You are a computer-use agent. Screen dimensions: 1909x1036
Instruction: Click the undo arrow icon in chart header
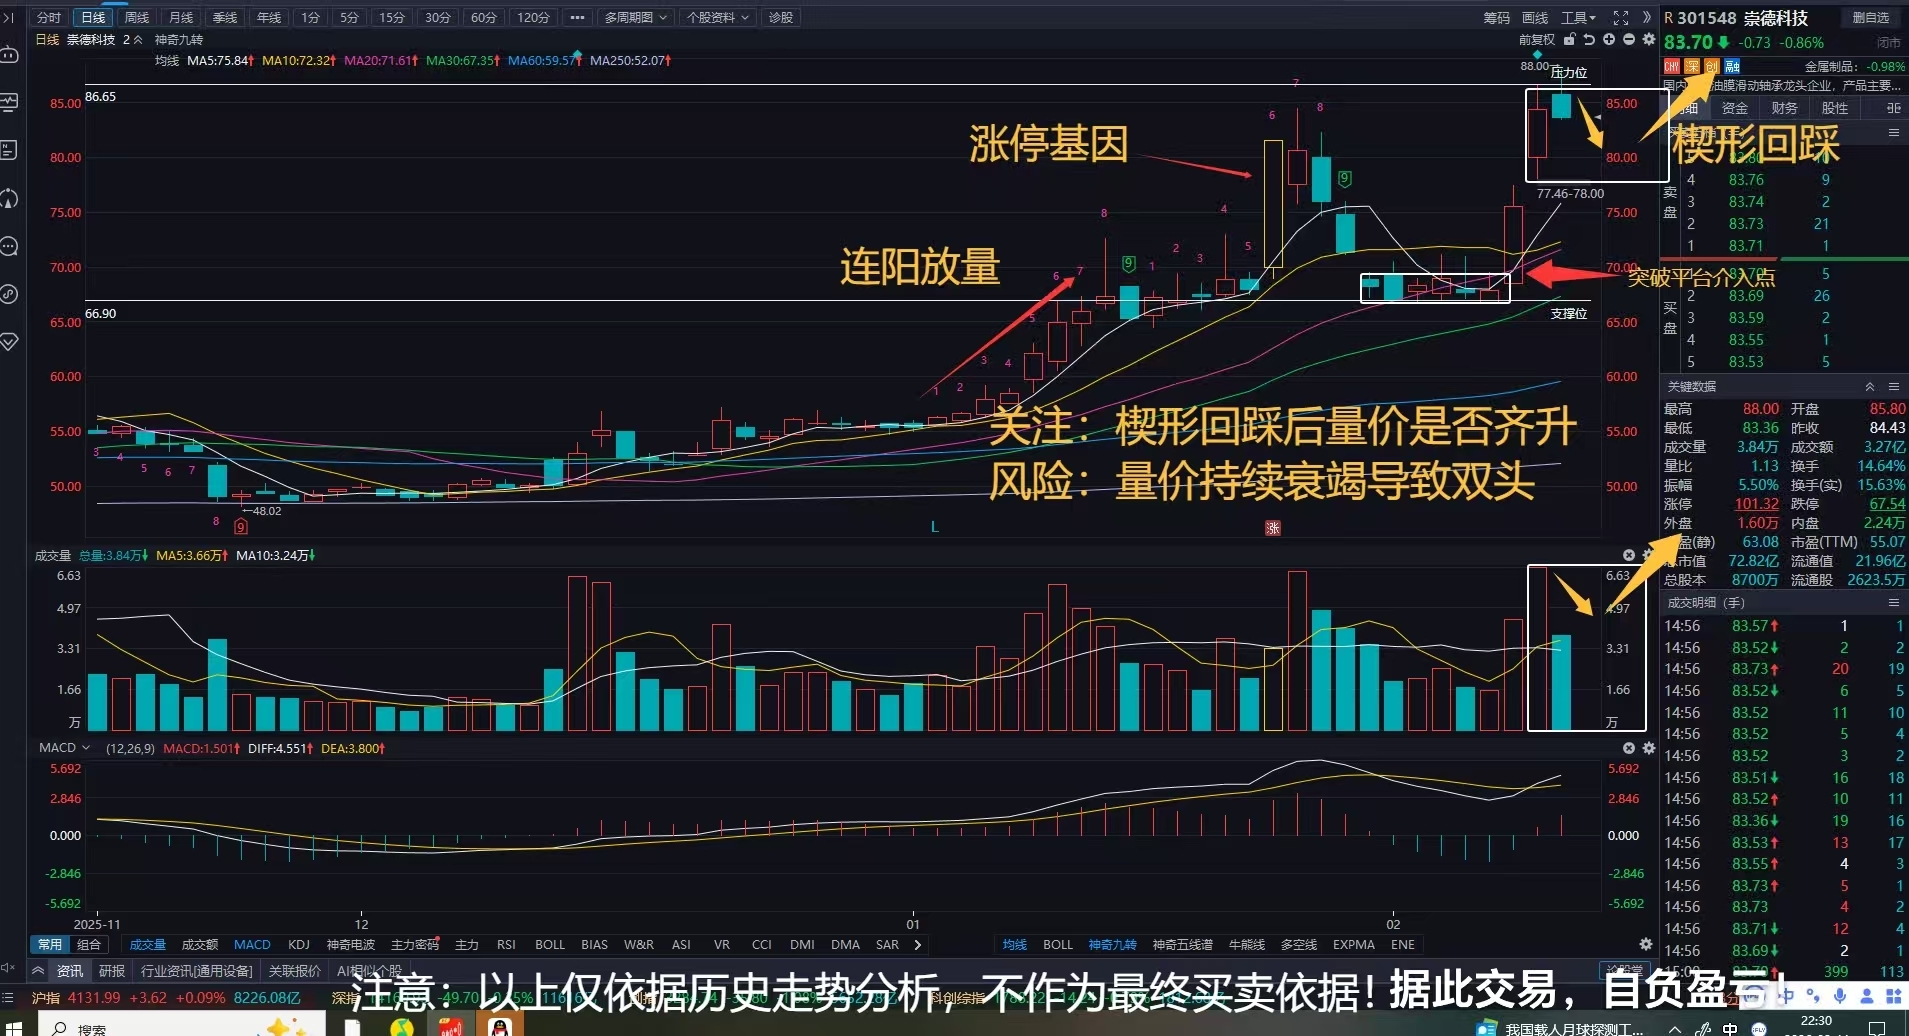1589,40
